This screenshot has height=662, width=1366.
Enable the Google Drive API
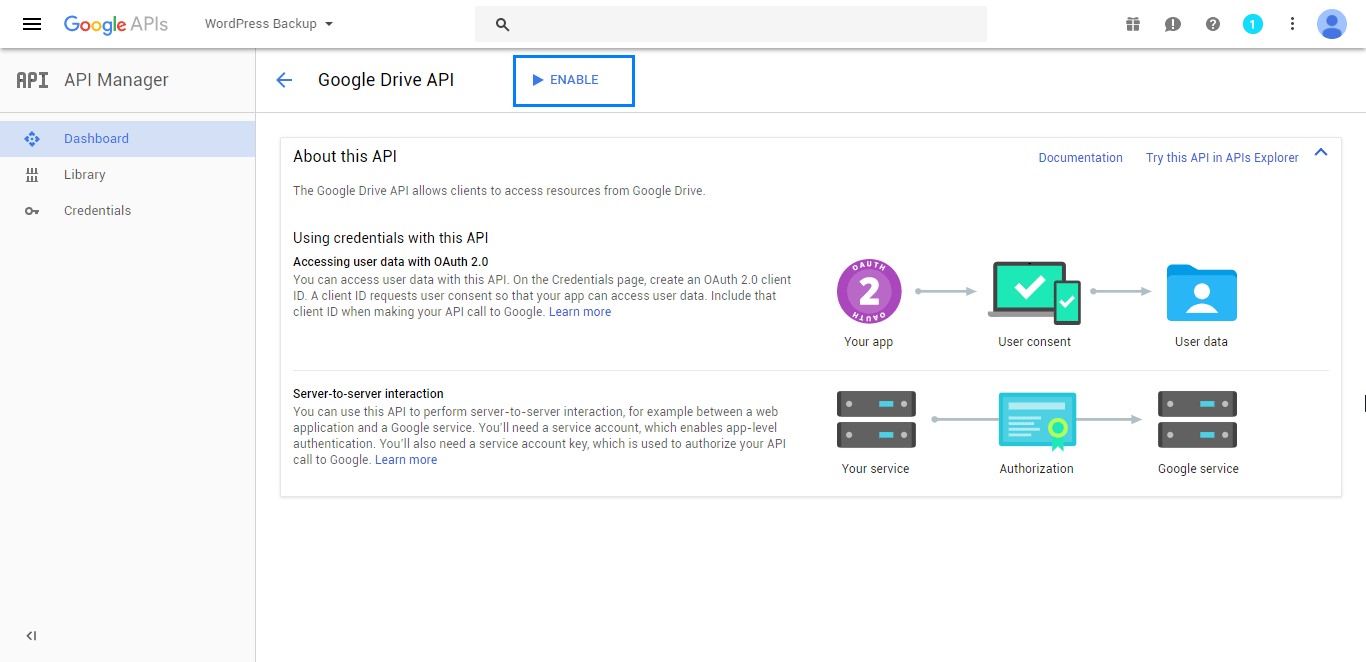click(x=574, y=80)
